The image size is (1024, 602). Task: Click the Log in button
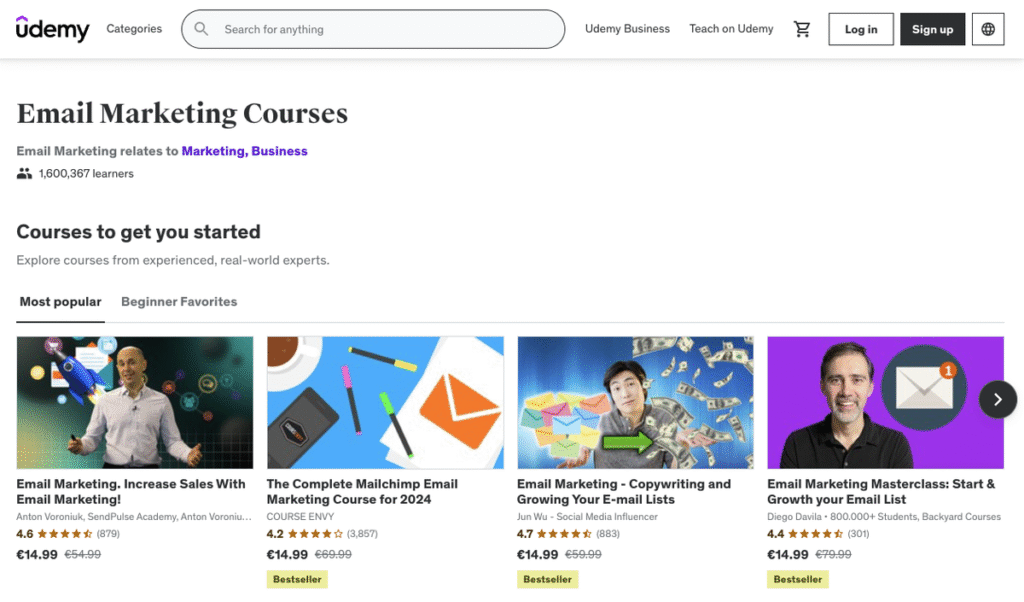[860, 29]
